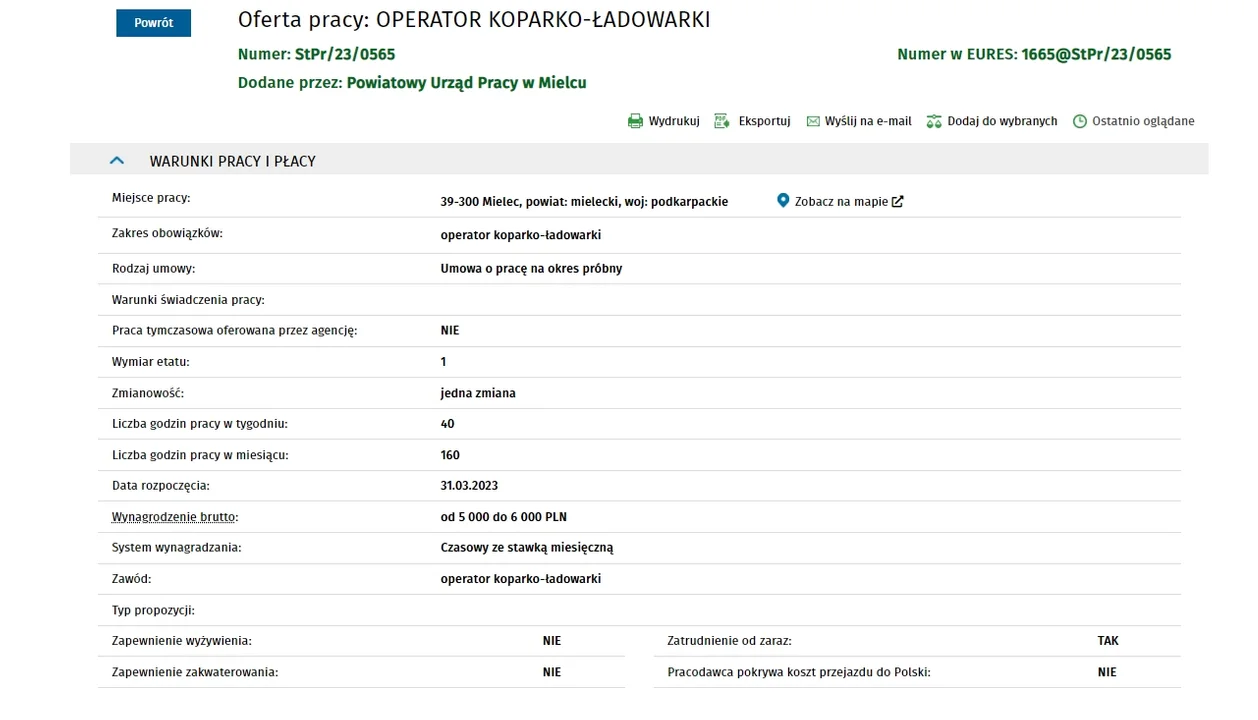Click the Typ propozycji label
The width and height of the screenshot is (1258, 720).
(x=153, y=610)
